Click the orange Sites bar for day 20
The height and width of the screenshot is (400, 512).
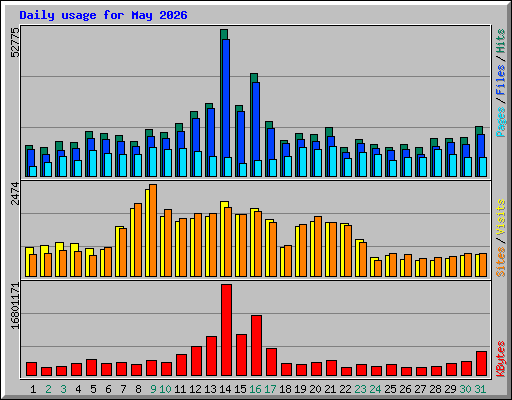(x=318, y=246)
